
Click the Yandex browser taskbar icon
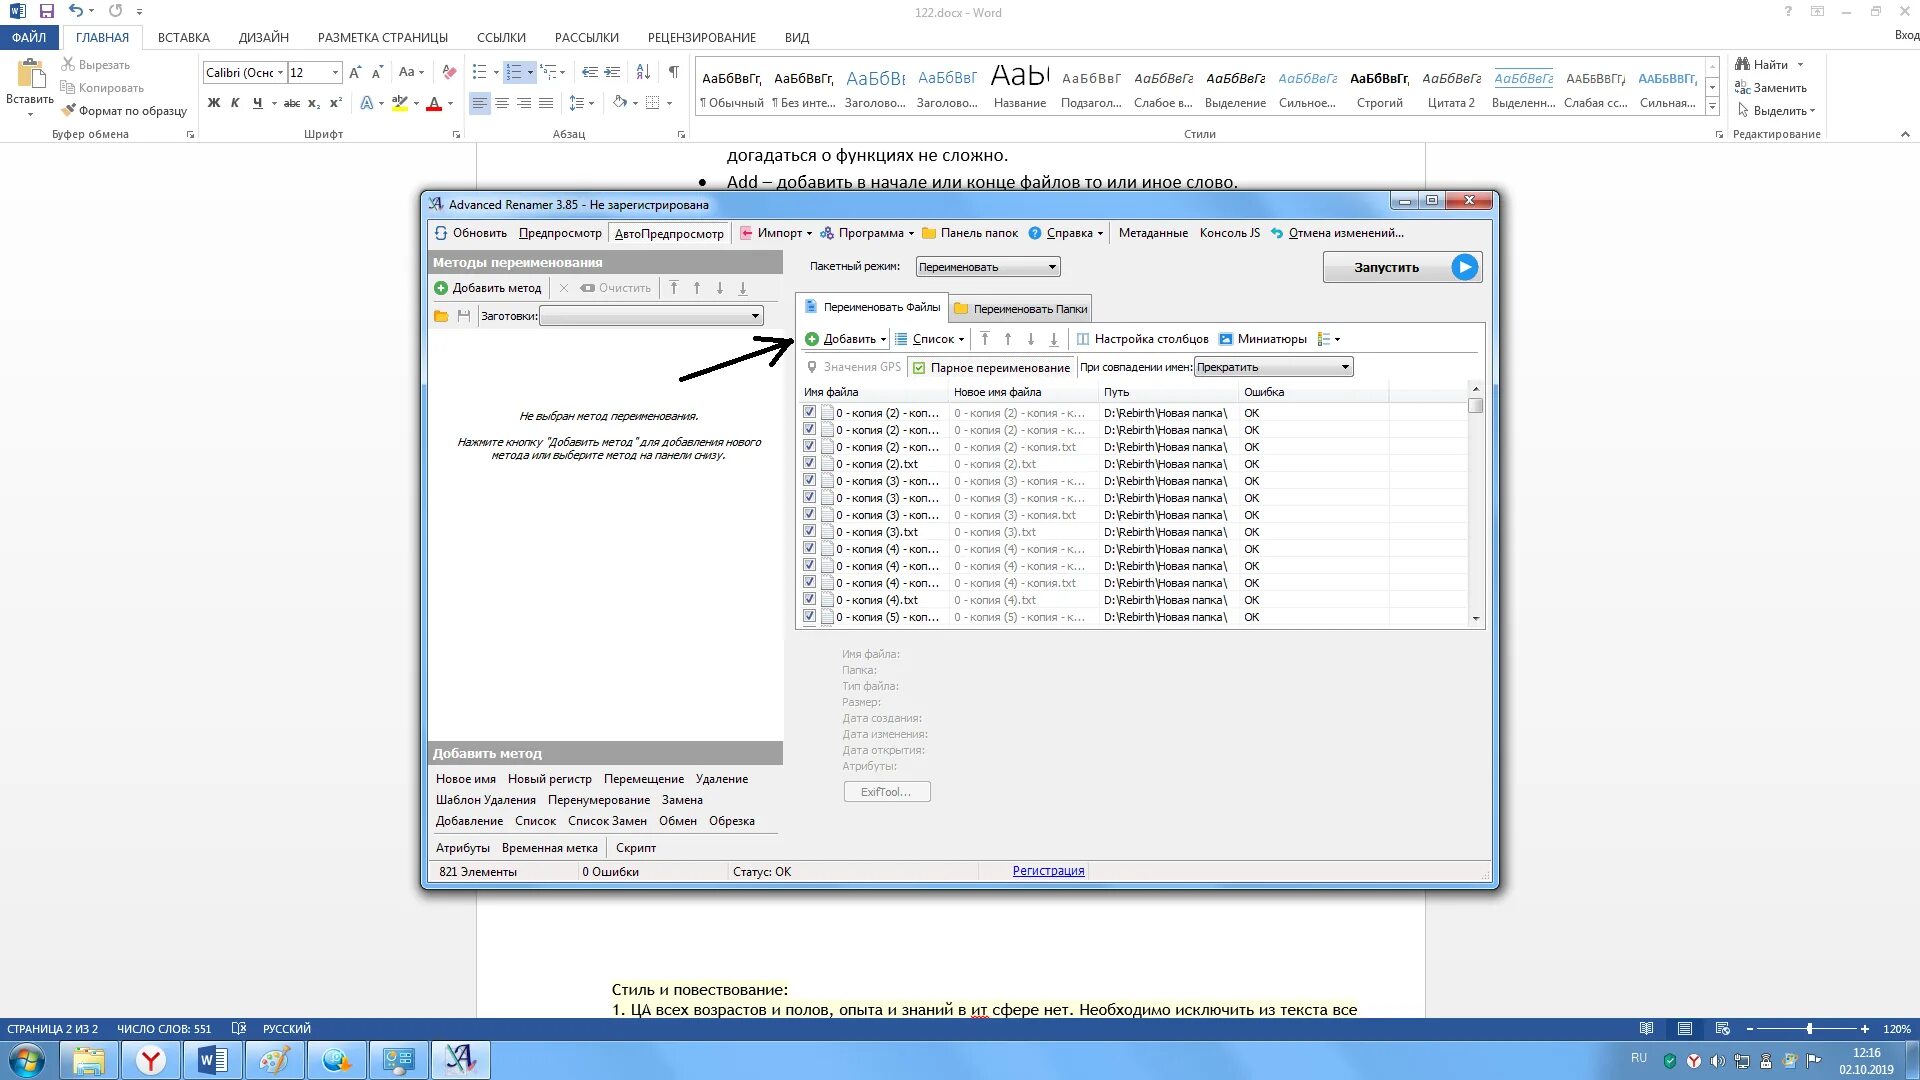click(x=151, y=1060)
